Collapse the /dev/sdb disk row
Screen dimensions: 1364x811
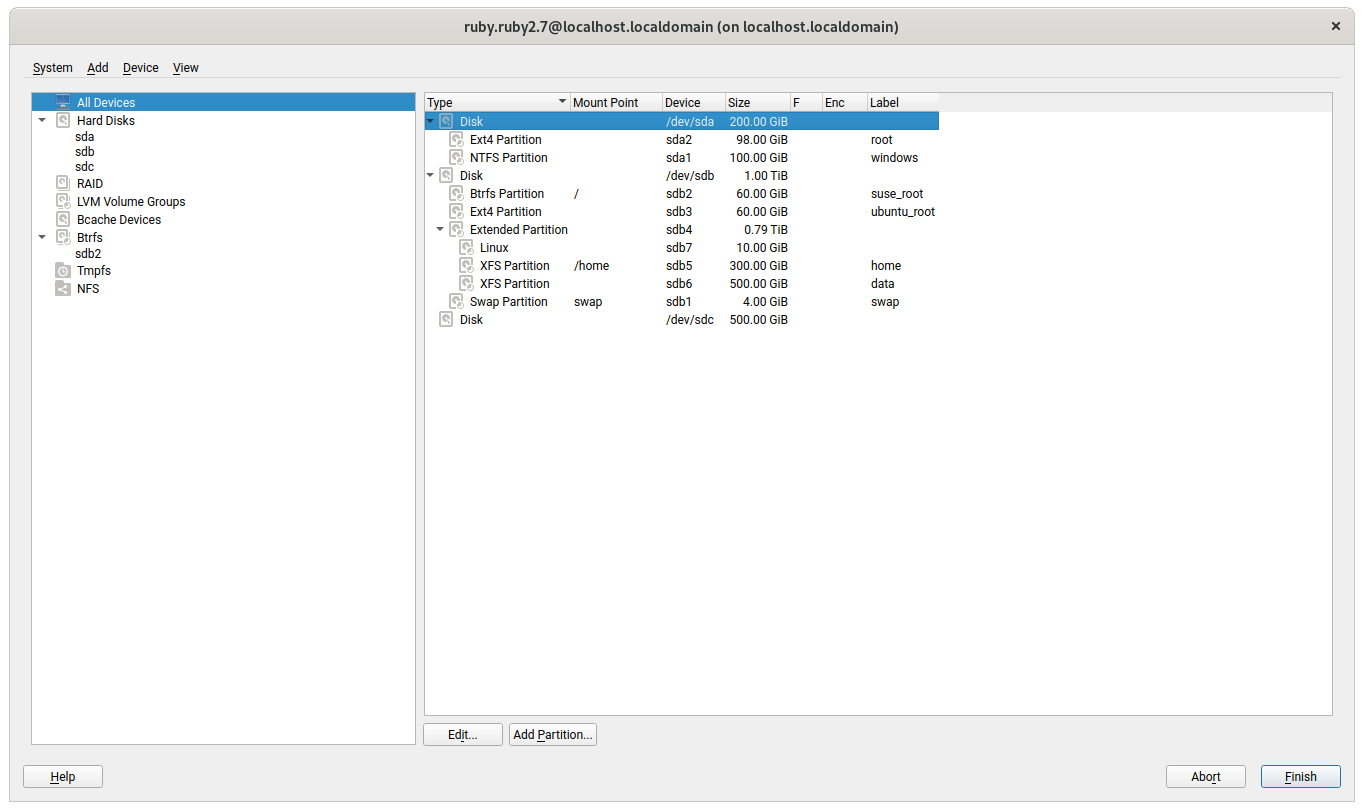tap(430, 175)
